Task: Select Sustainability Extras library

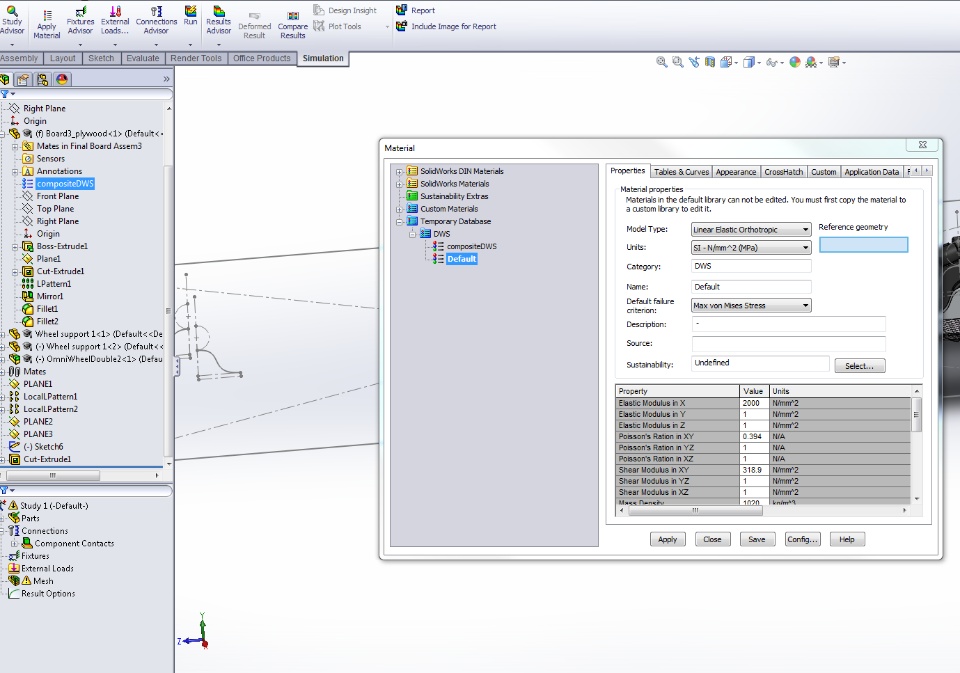Action: [454, 197]
